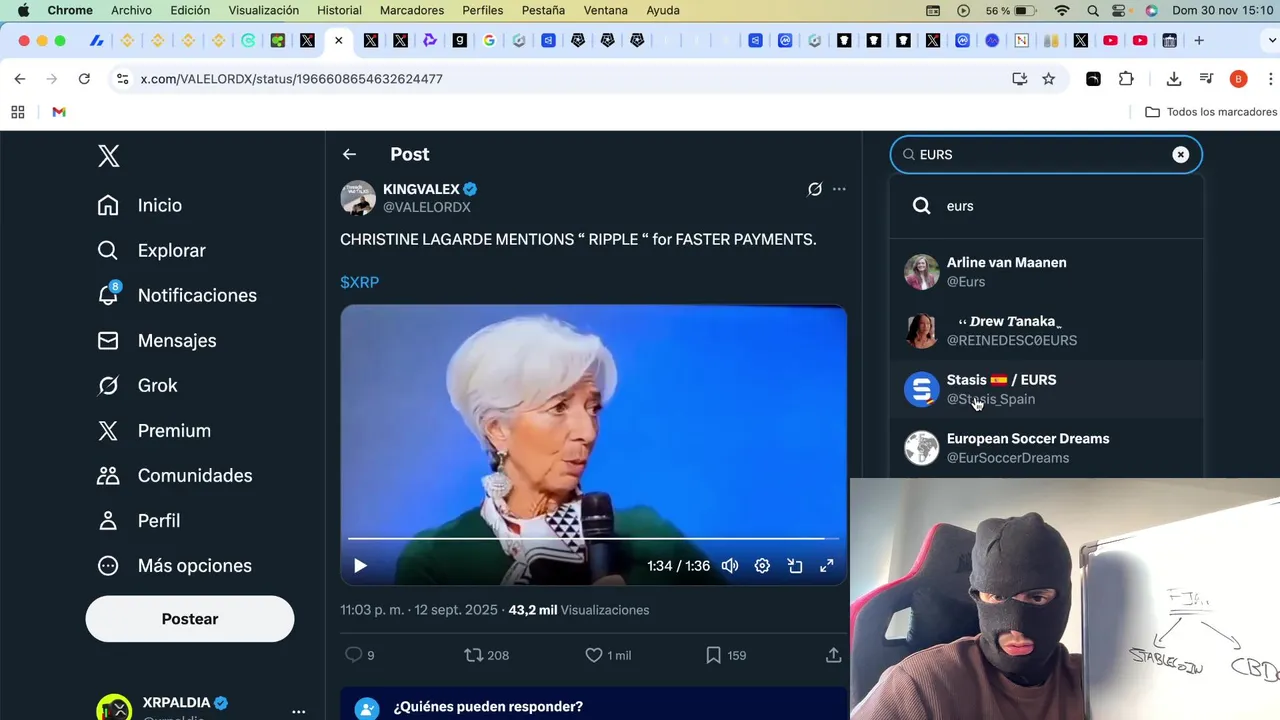1280x720 pixels.
Task: Click browser back arrow
Action: [x=20, y=79]
